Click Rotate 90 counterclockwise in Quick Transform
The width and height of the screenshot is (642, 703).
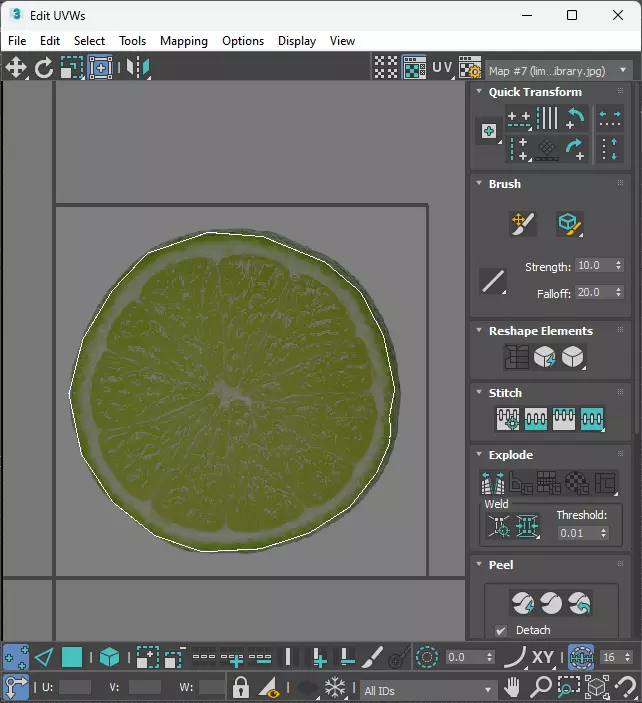point(575,119)
